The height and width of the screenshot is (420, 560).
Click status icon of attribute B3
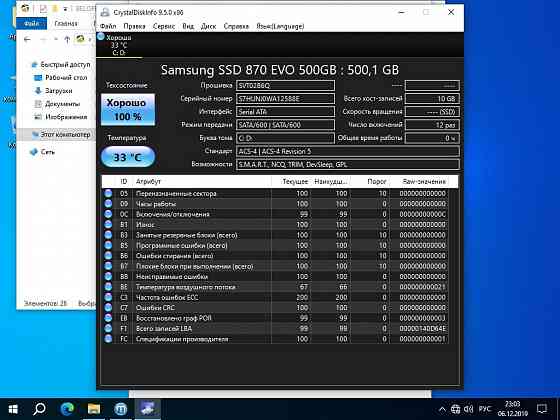click(x=108, y=235)
